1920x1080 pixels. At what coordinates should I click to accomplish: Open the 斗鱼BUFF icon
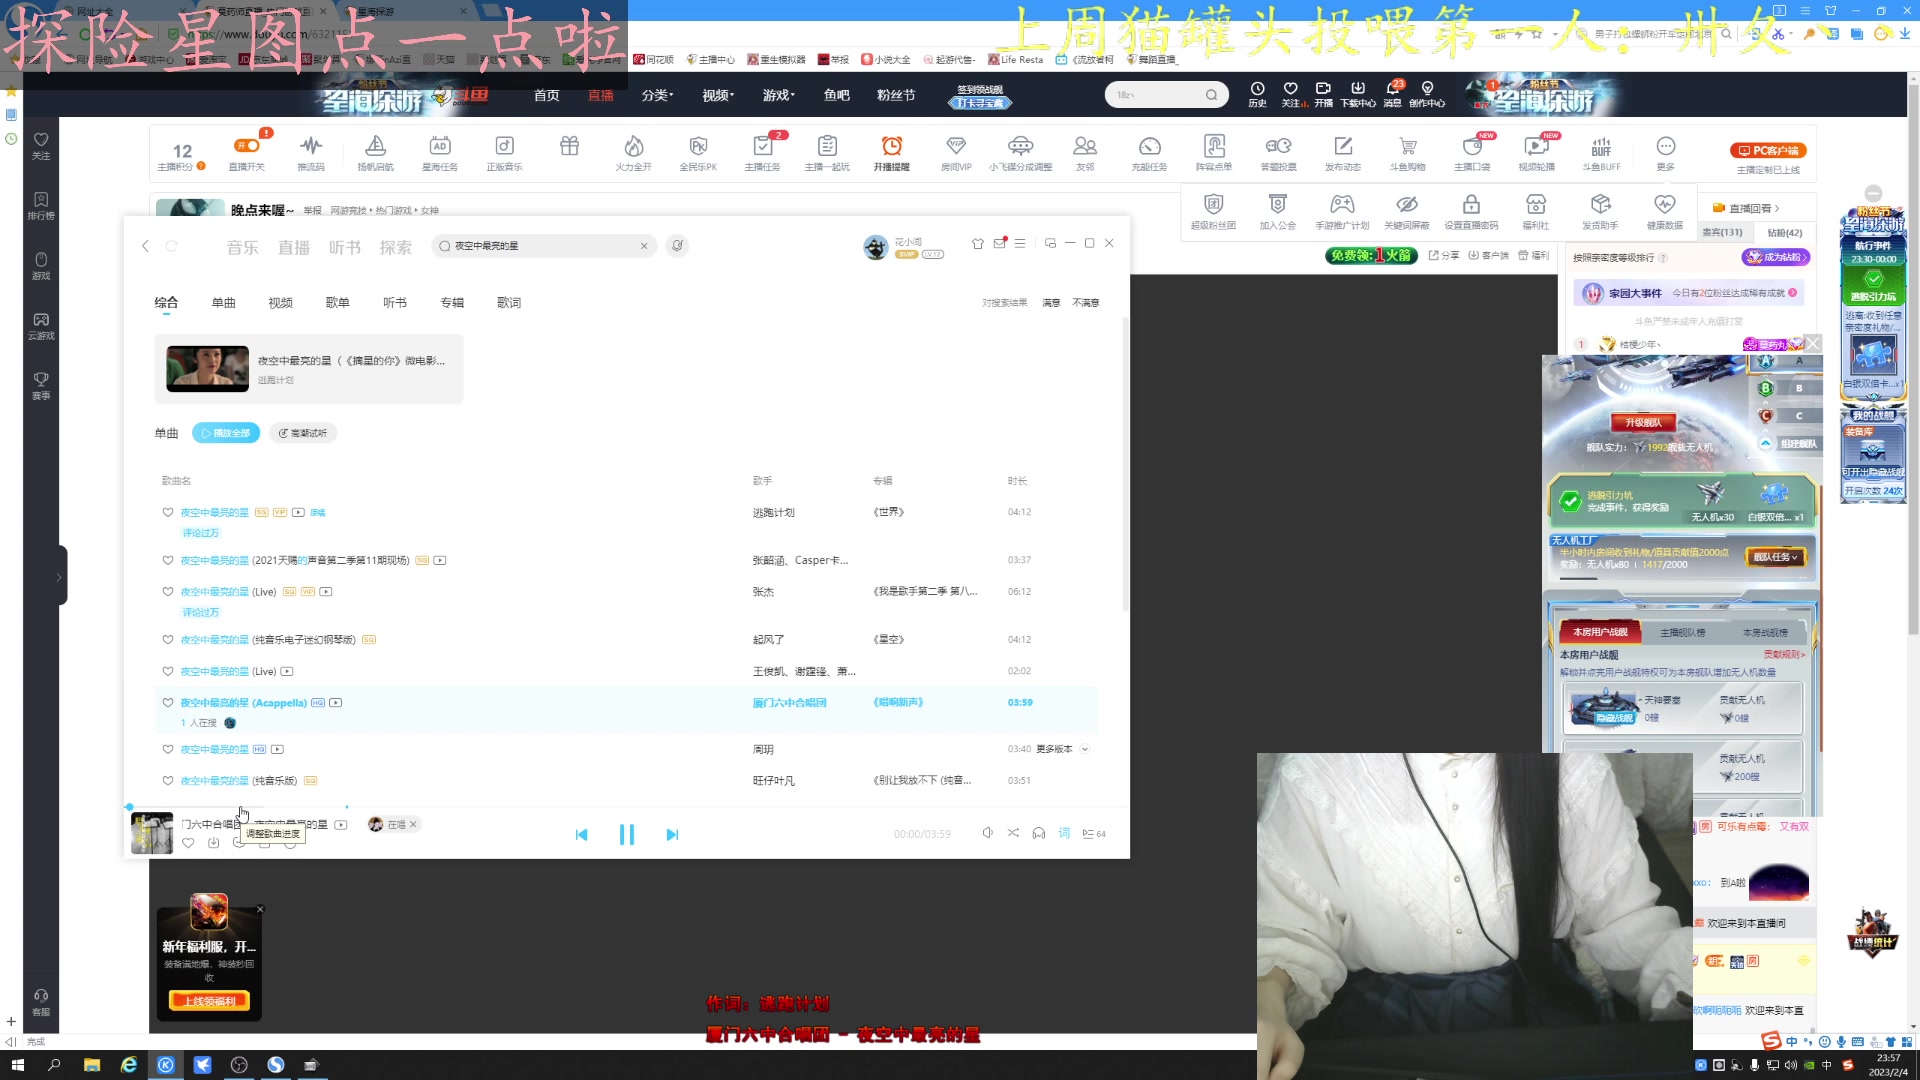coord(1601,152)
